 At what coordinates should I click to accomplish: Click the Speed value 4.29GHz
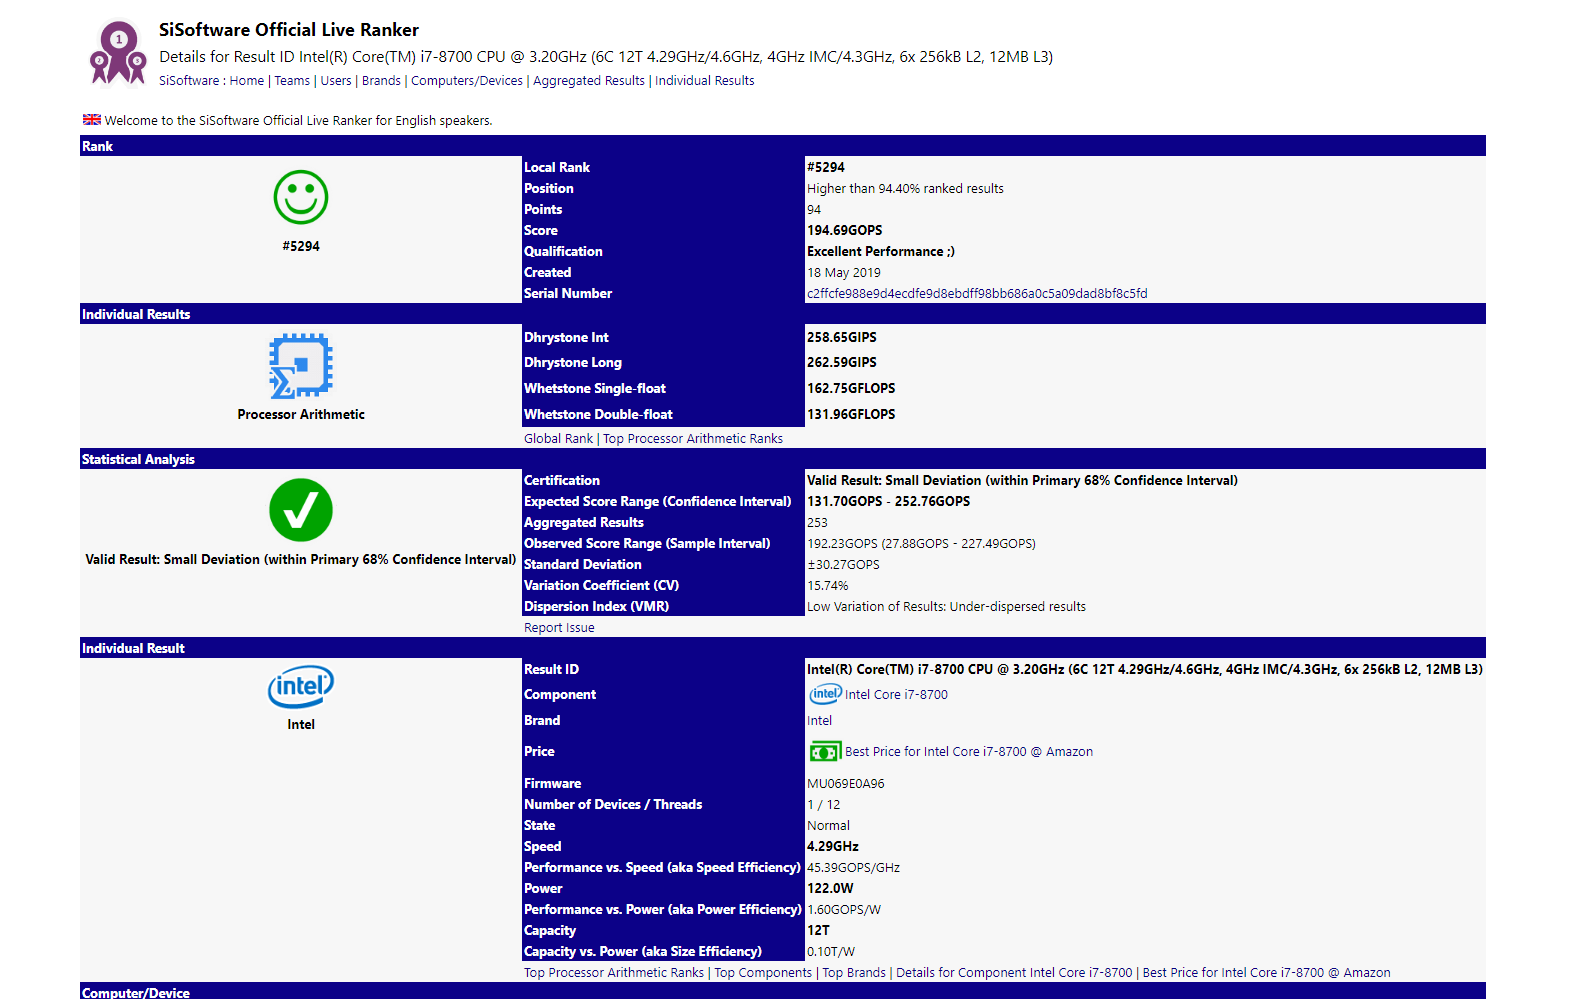[x=833, y=847]
